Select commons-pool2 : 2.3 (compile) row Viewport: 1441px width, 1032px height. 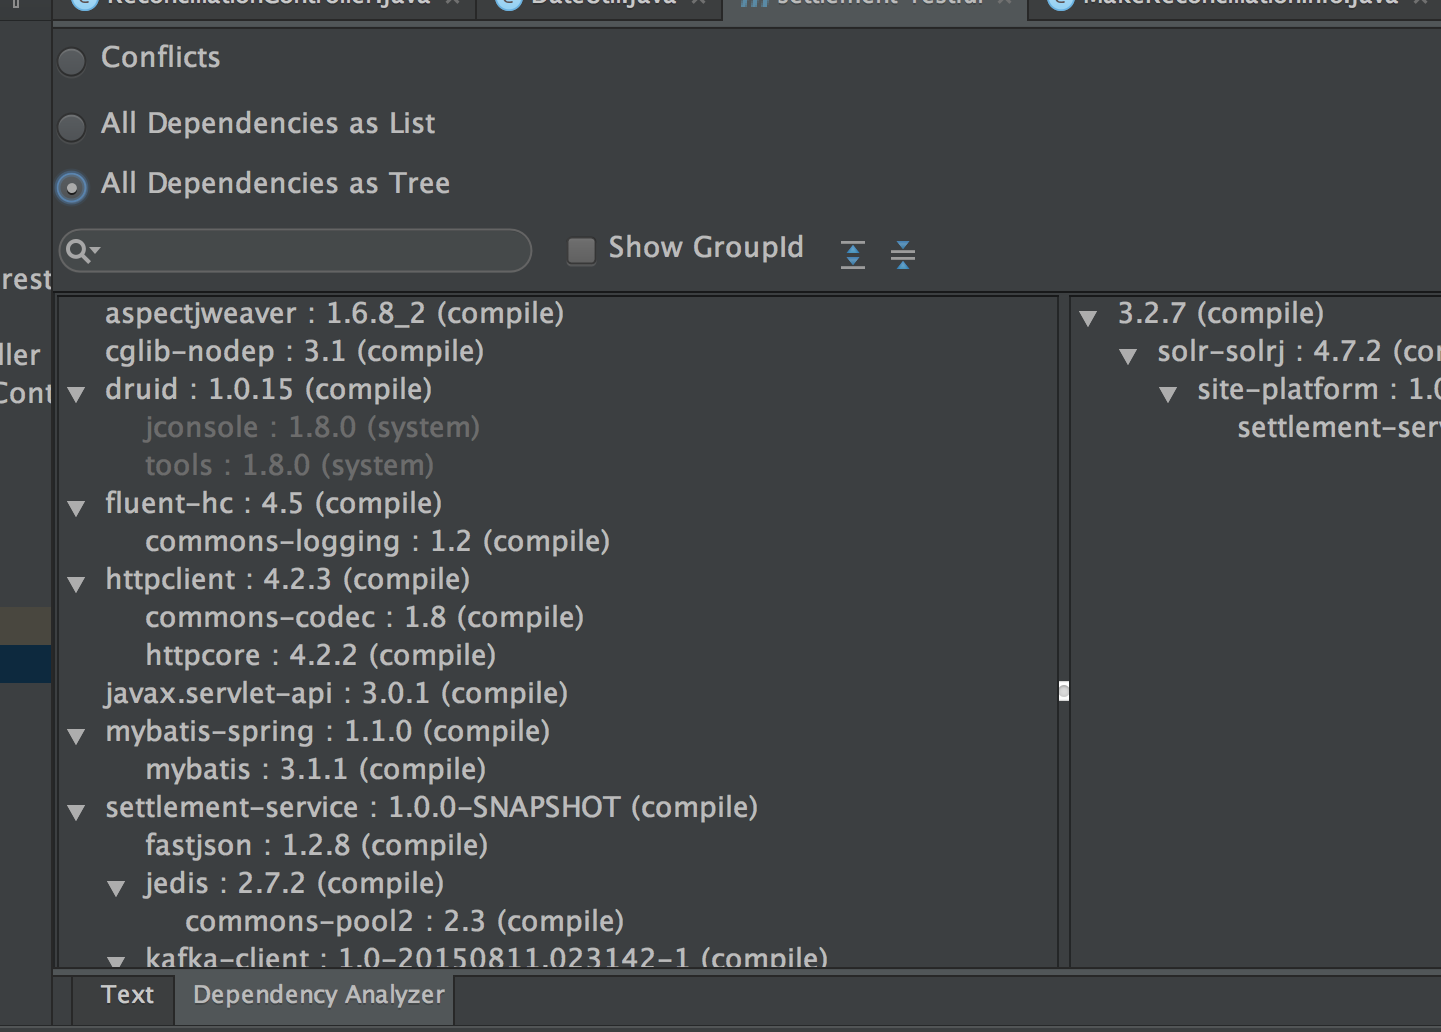point(404,922)
